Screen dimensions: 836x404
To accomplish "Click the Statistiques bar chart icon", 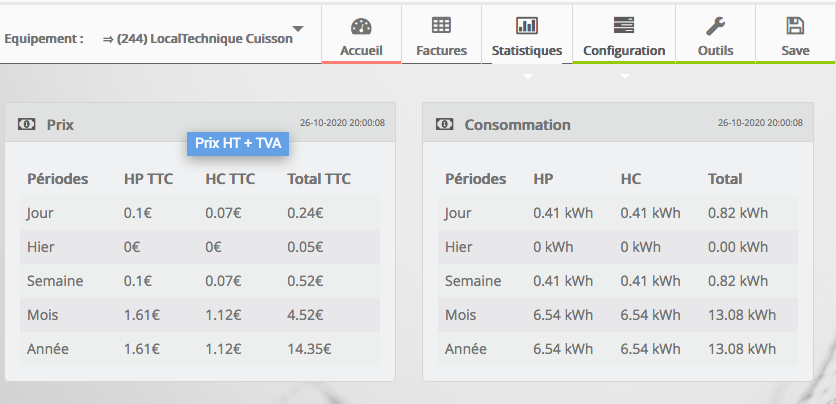I will click(x=527, y=26).
